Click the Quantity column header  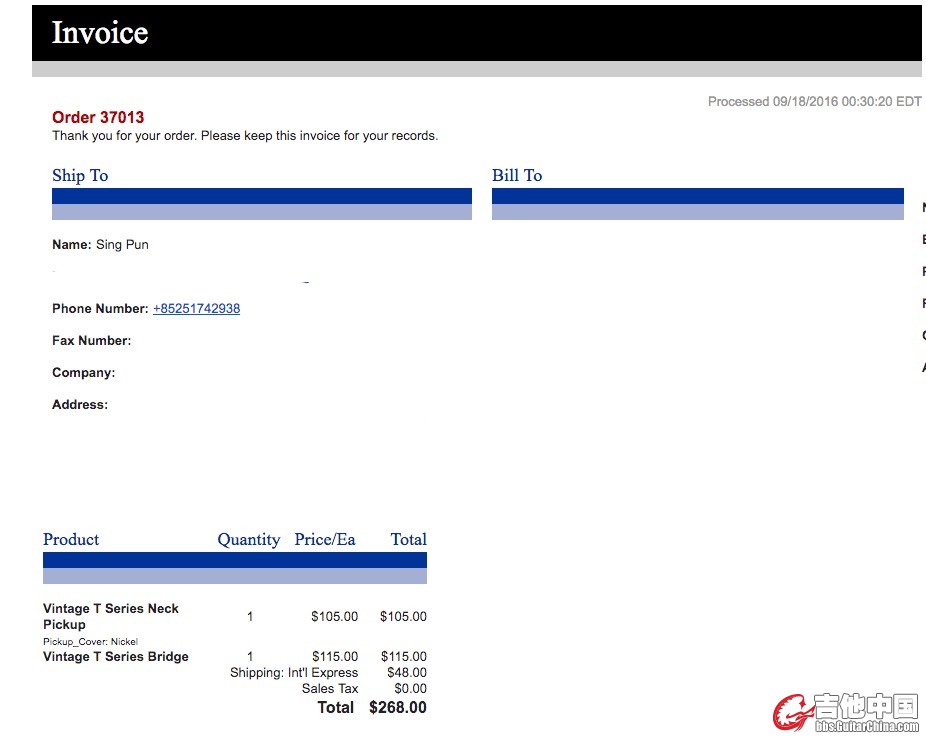pos(248,540)
